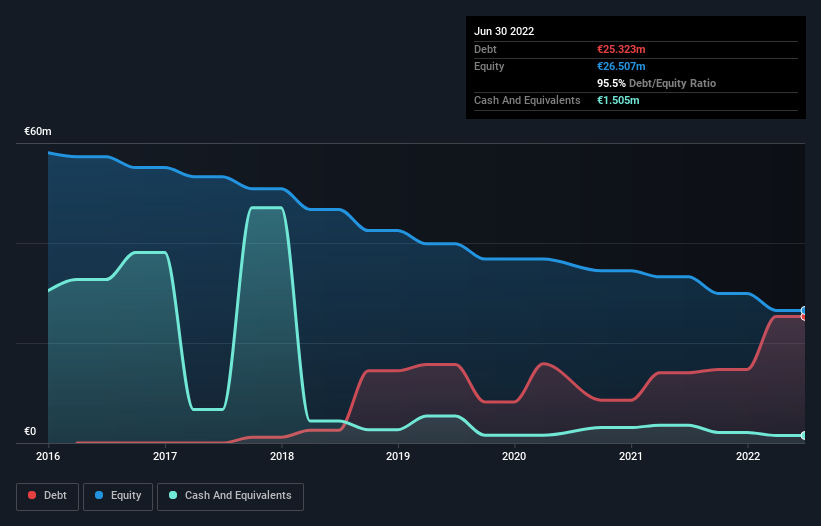This screenshot has height=526, width=821.
Task: Click the teal Cash And Equivalents legend dot
Action: pos(173,495)
